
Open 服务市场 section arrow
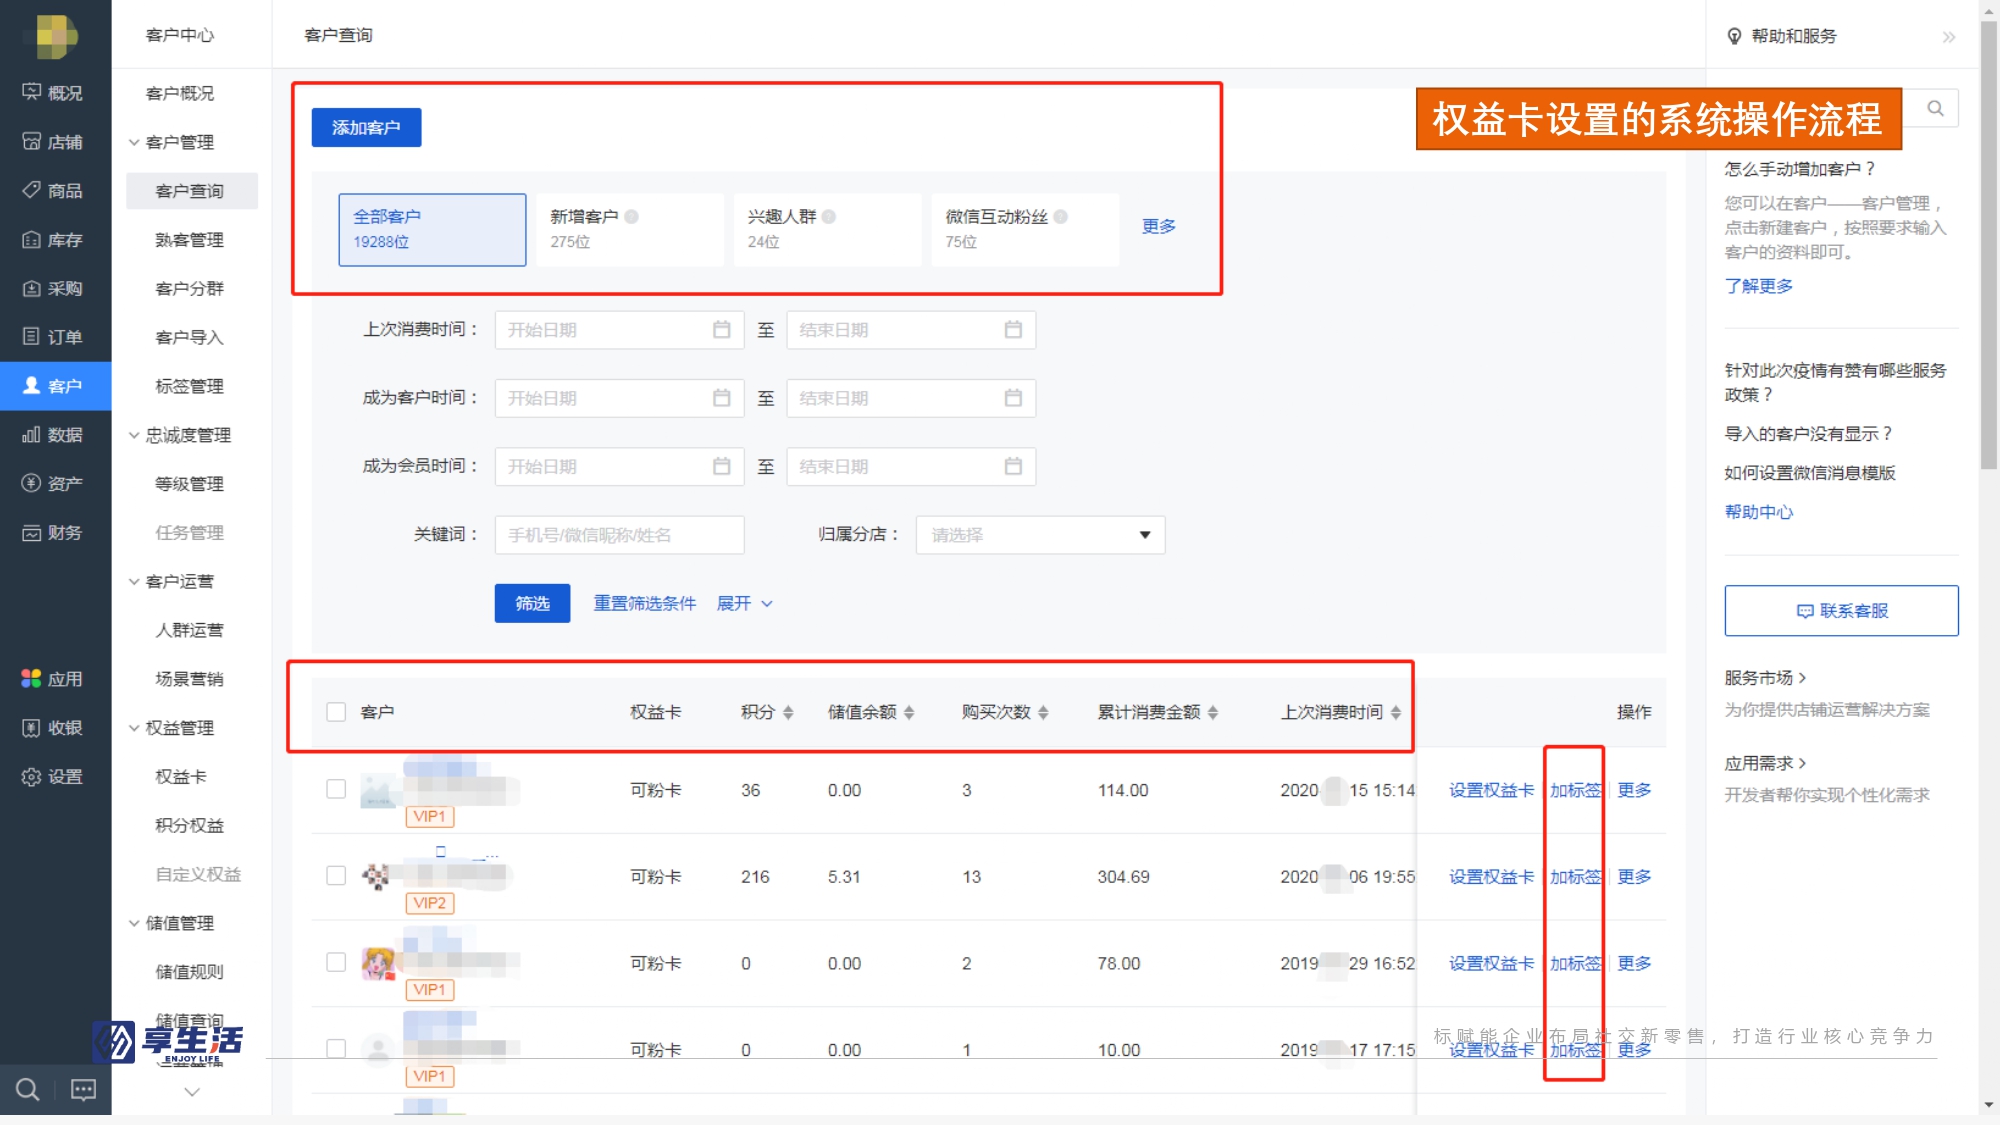coord(1803,678)
